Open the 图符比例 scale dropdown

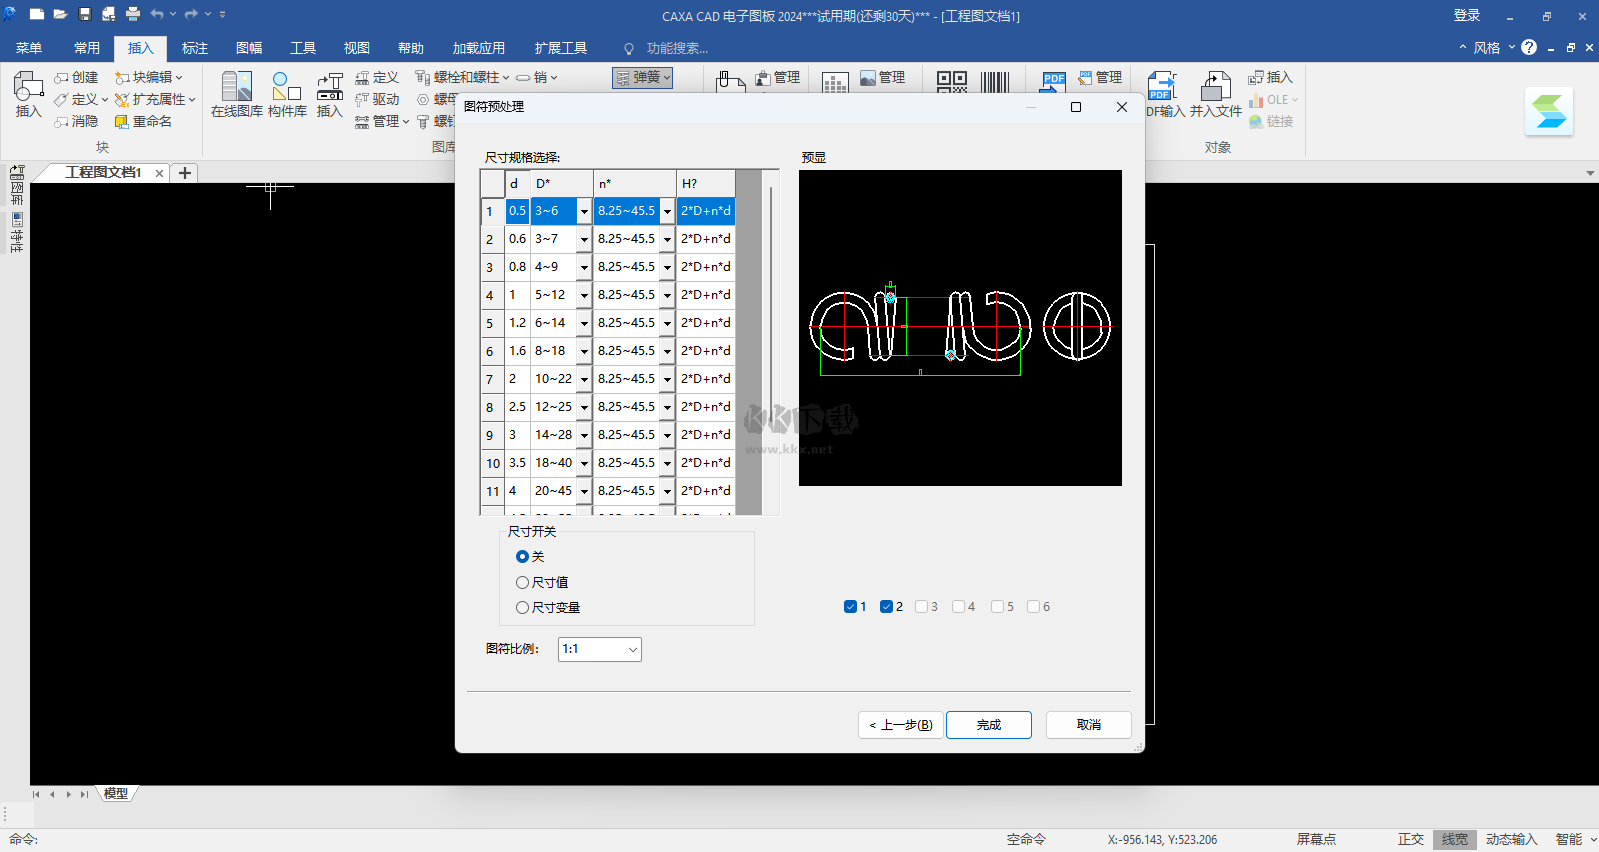[599, 649]
